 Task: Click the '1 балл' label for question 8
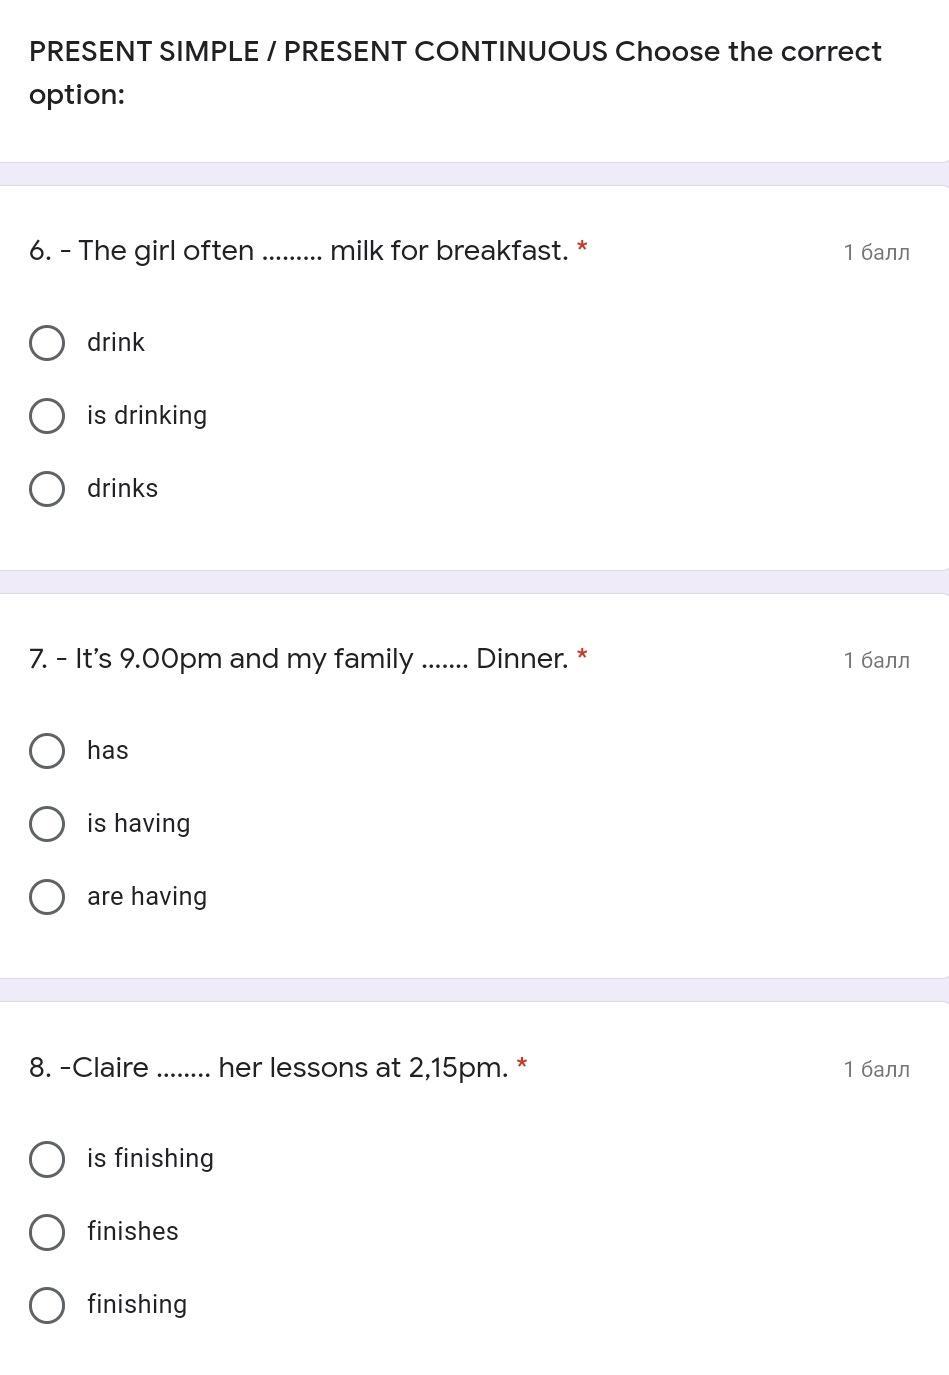(x=876, y=1069)
